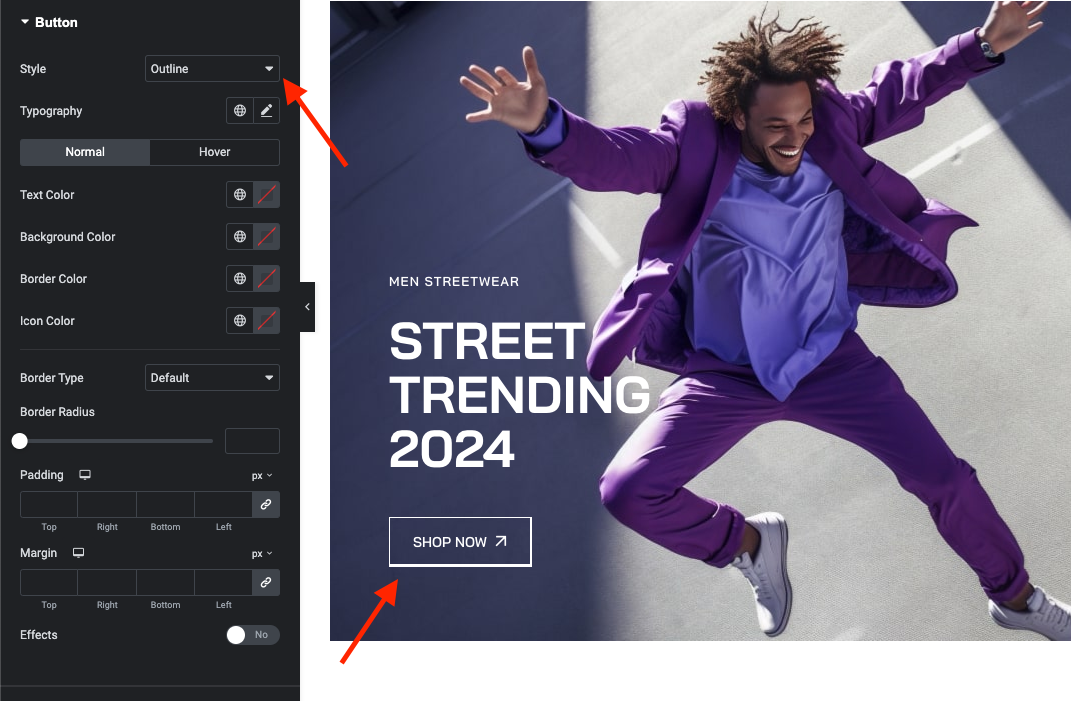The image size is (1071, 701).
Task: Click globe icon for Border Color
Action: pos(240,279)
